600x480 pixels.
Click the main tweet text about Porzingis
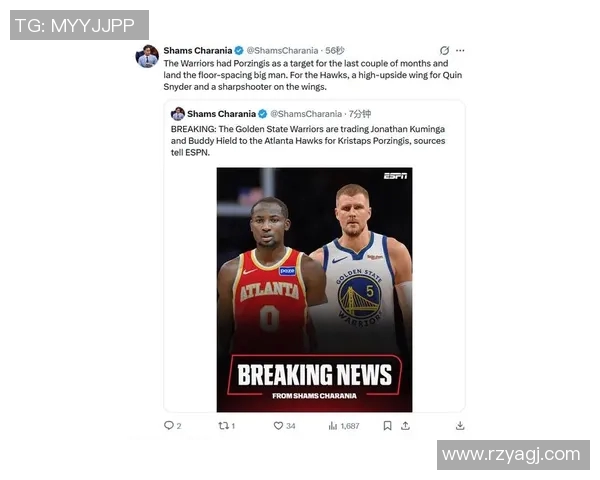313,75
